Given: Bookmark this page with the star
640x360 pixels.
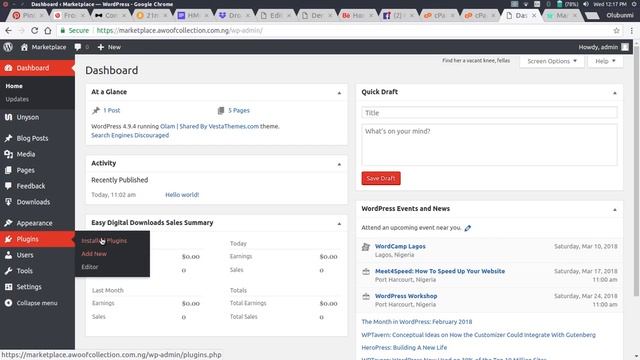Looking at the screenshot, I should tap(616, 31).
